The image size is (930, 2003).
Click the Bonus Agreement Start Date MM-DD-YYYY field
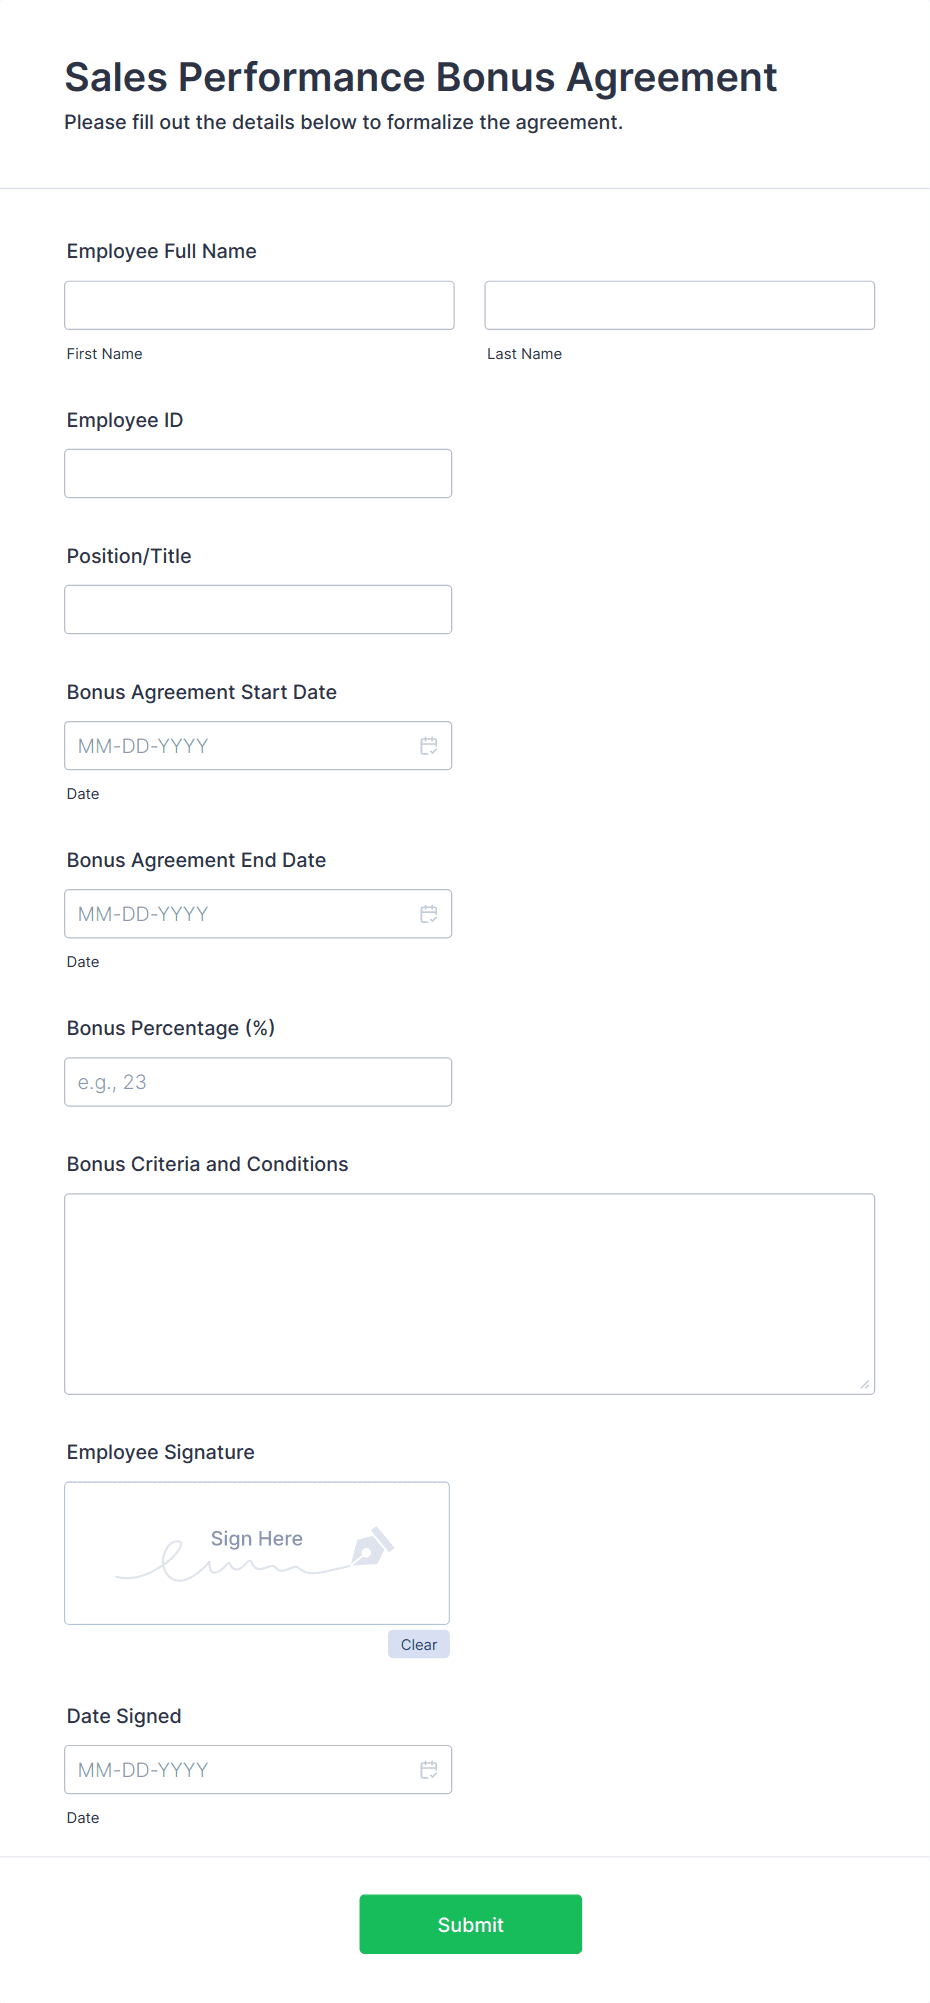tap(230, 745)
